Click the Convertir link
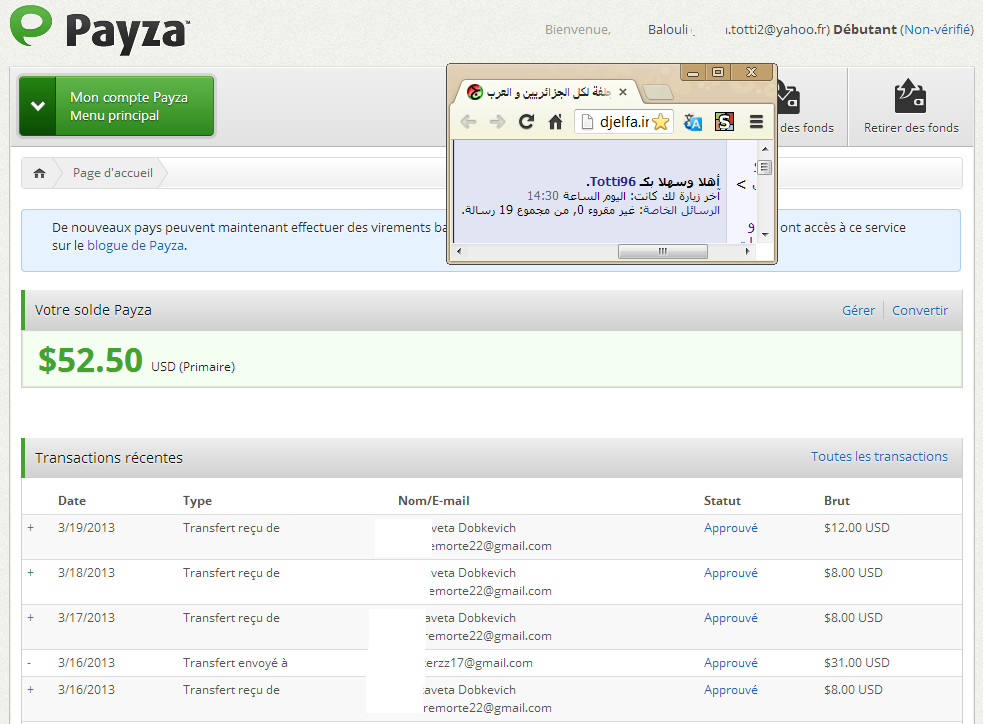This screenshot has width=983, height=724. (x=920, y=310)
